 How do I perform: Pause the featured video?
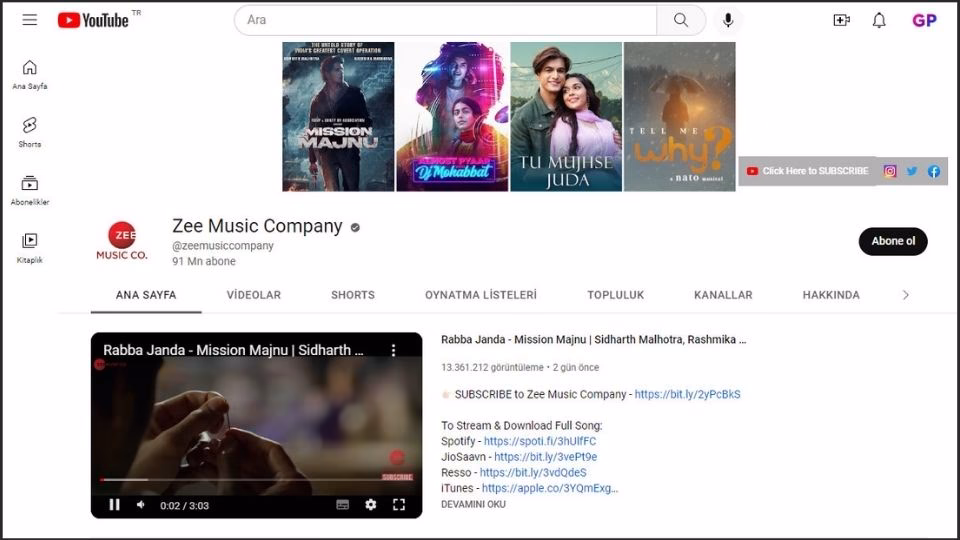click(114, 505)
